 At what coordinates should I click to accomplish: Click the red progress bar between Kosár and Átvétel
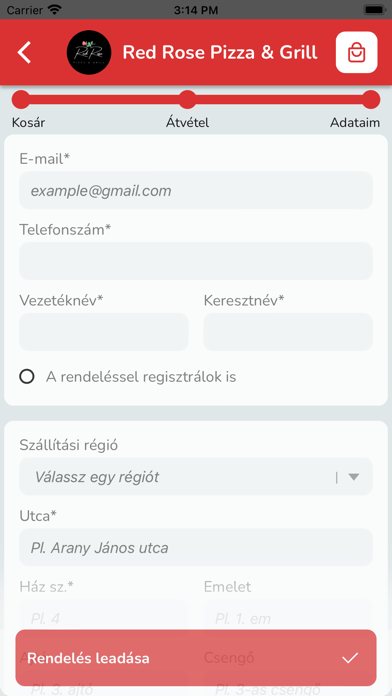point(104,100)
